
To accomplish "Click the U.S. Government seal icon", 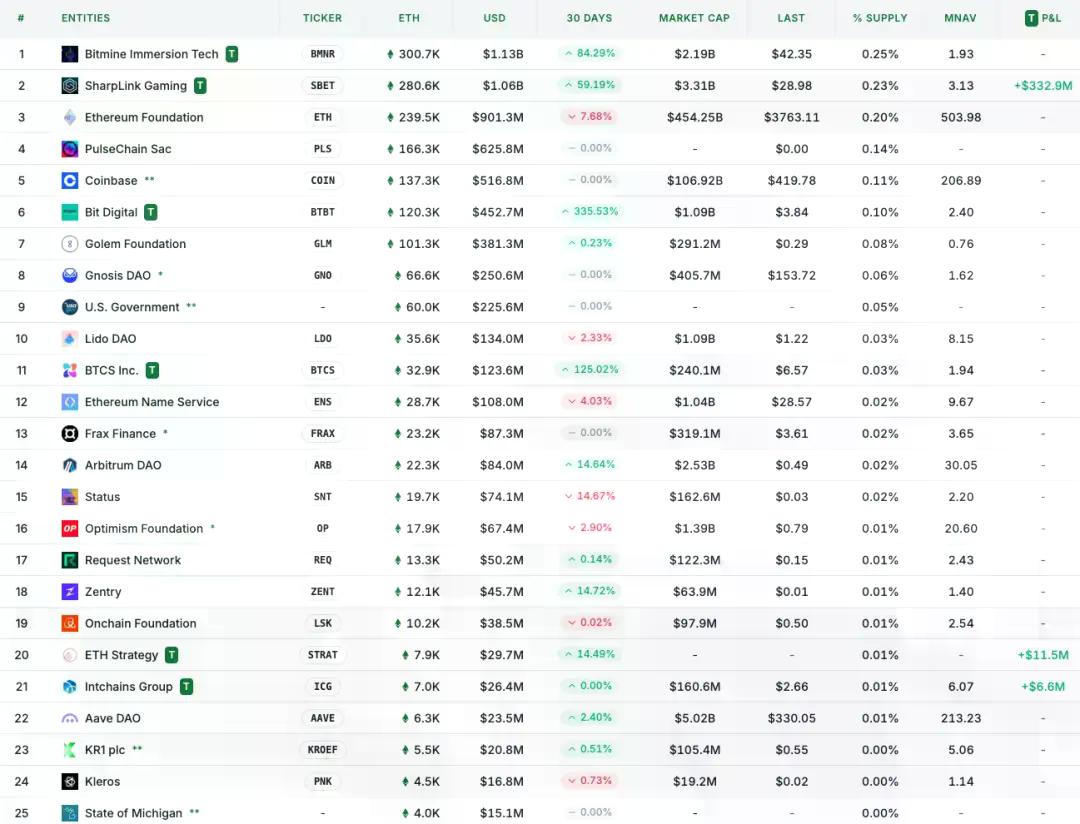I will pos(70,307).
